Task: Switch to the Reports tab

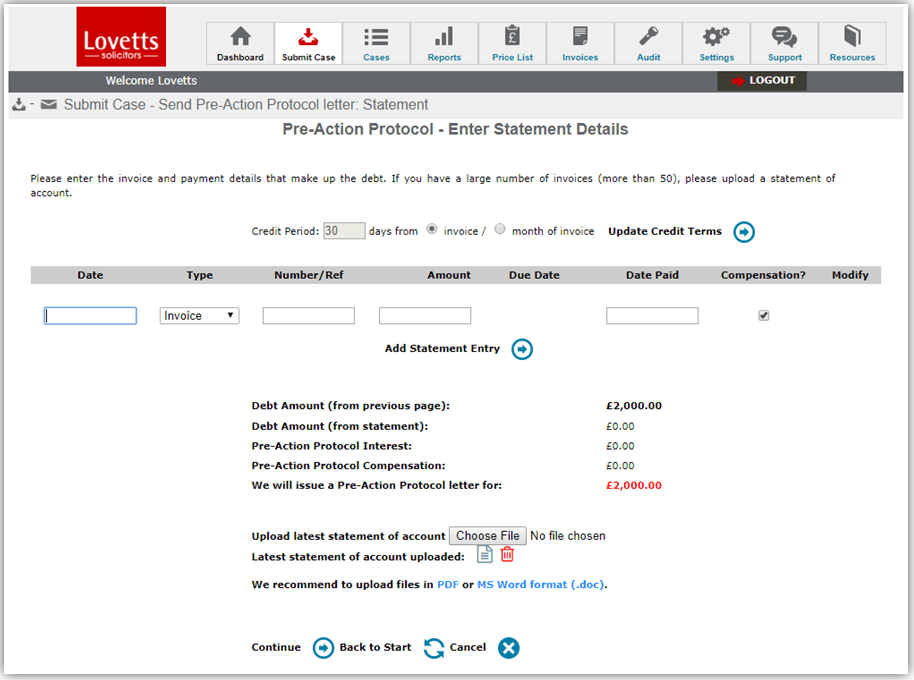Action: point(444,44)
